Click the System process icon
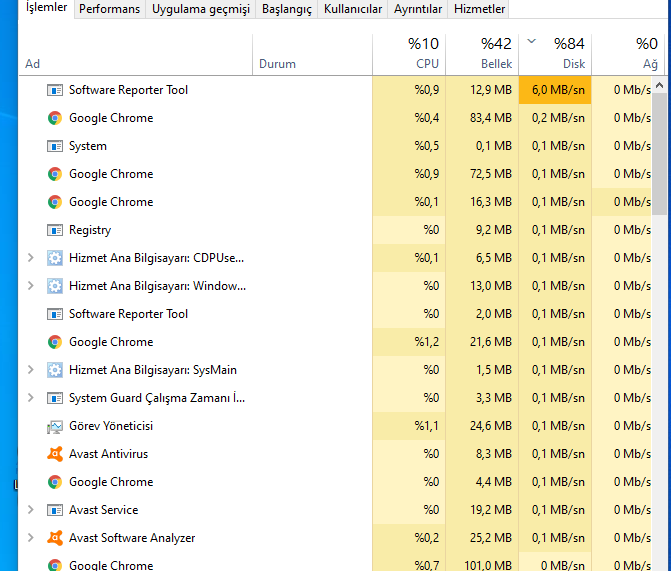 tap(55, 146)
